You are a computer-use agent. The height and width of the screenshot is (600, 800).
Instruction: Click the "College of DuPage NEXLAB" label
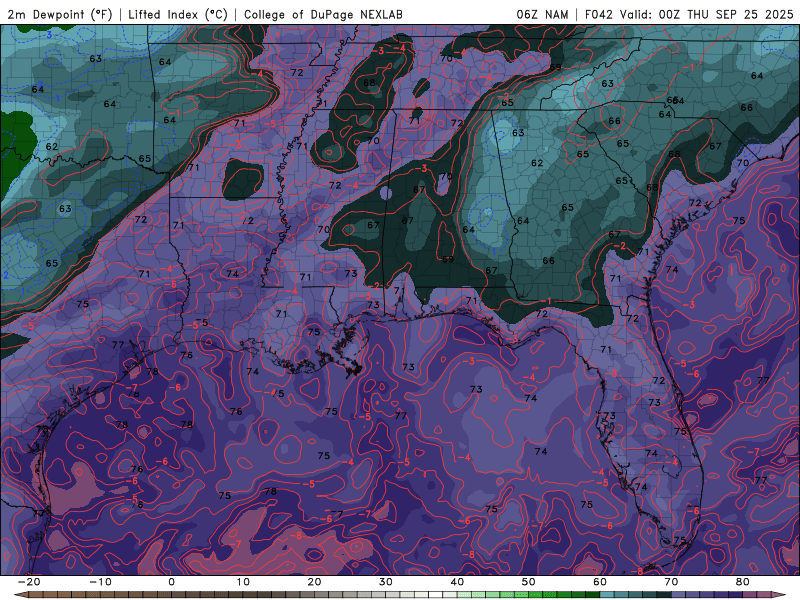pyautogui.click(x=323, y=14)
